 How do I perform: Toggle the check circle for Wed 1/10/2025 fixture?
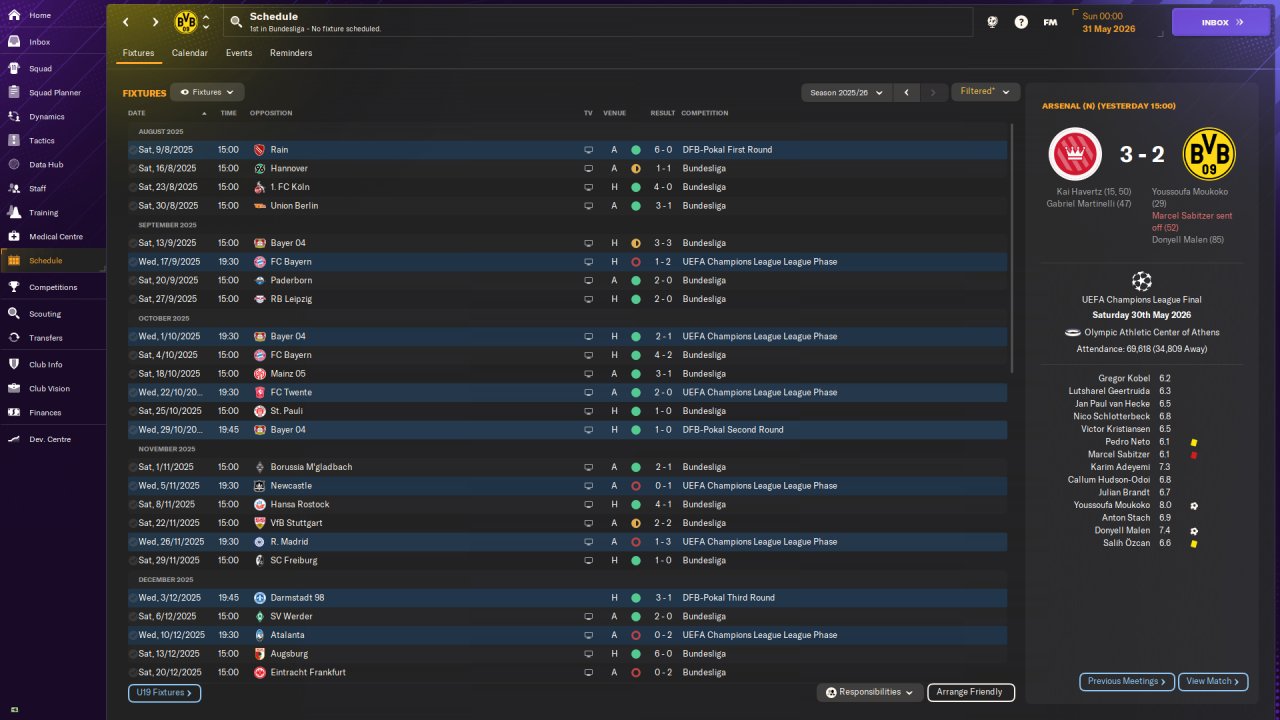133,336
